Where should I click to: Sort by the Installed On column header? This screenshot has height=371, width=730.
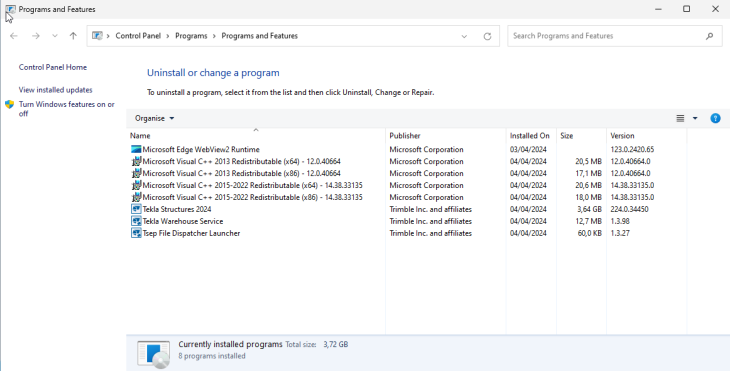531,135
